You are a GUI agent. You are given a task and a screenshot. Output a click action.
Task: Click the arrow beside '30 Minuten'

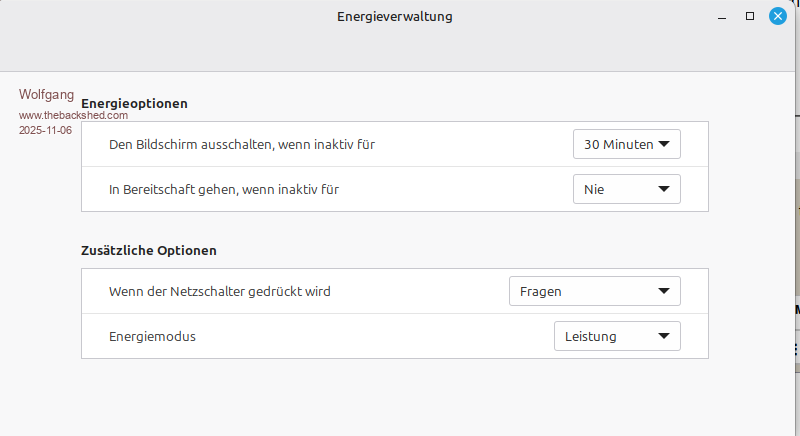[x=663, y=144]
